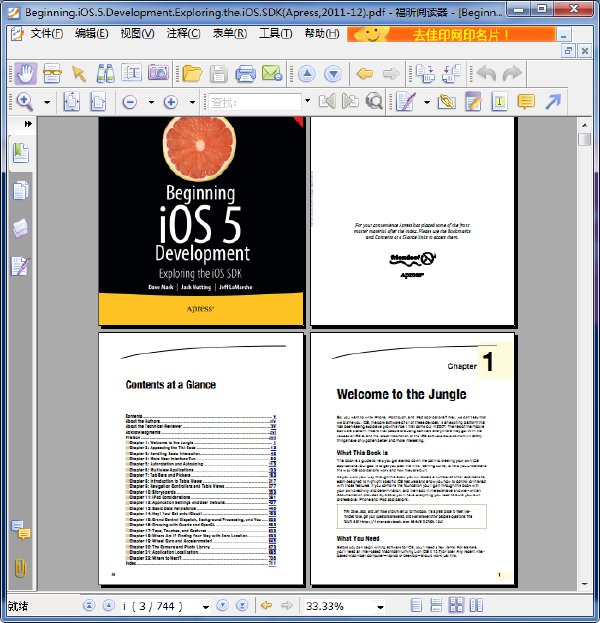600x623 pixels.
Task: Save the document with the floppy icon
Action: point(219,74)
